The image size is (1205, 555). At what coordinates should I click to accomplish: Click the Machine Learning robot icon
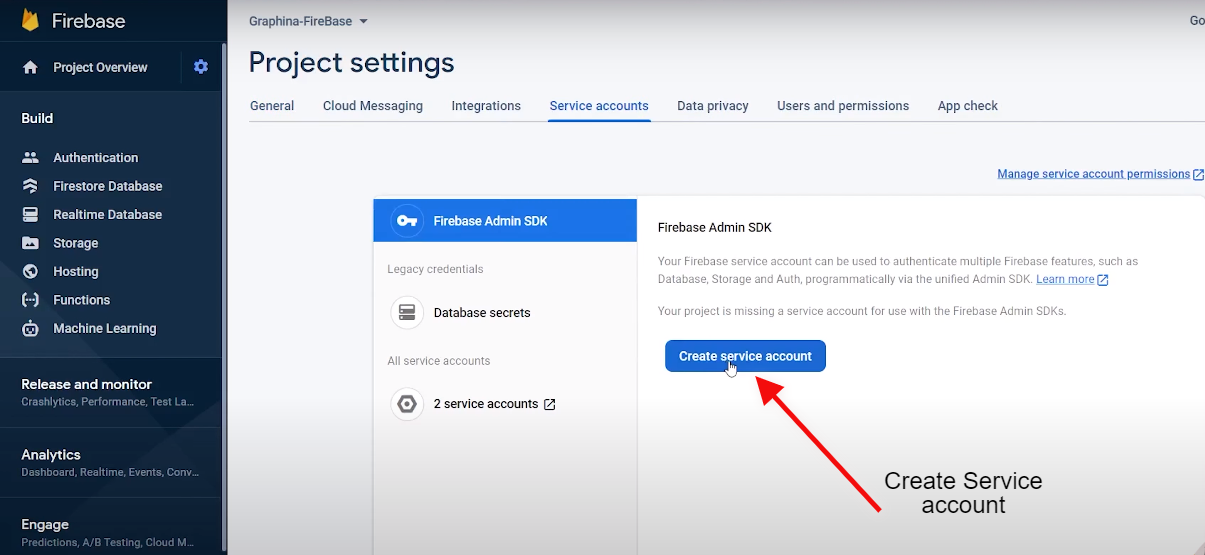pyautogui.click(x=30, y=328)
